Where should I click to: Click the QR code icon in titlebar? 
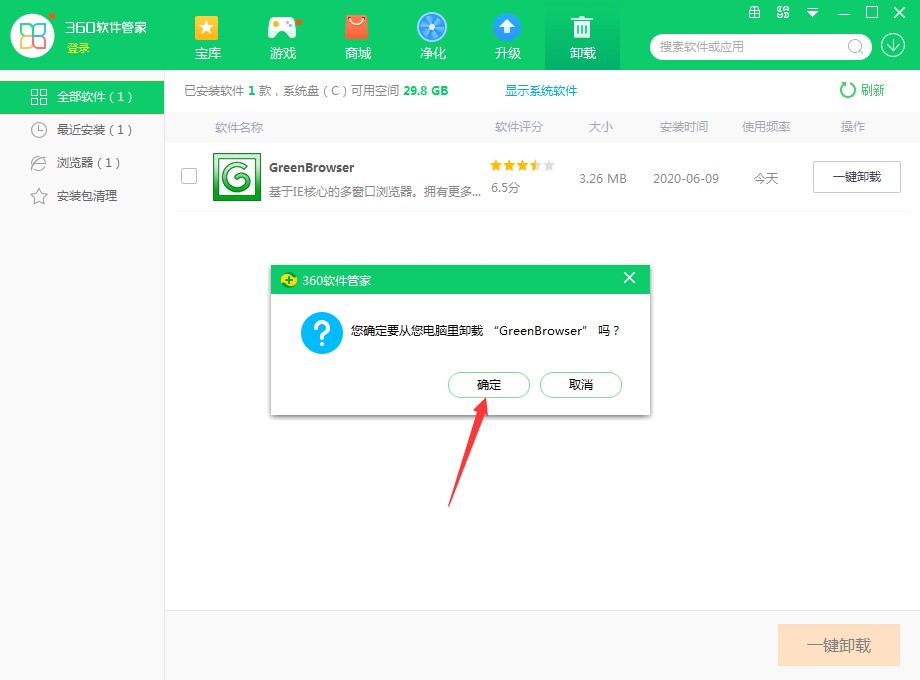785,13
